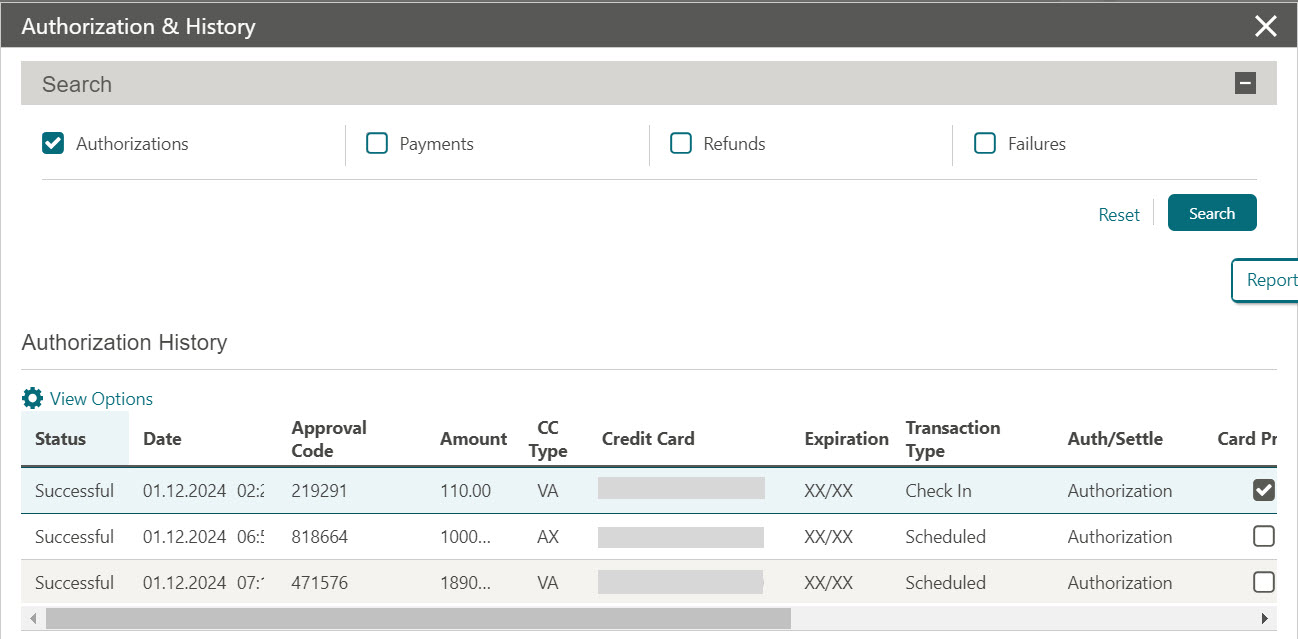Viewport: 1298px width, 639px height.
Task: Click the Transaction Type column header
Action: 951,438
